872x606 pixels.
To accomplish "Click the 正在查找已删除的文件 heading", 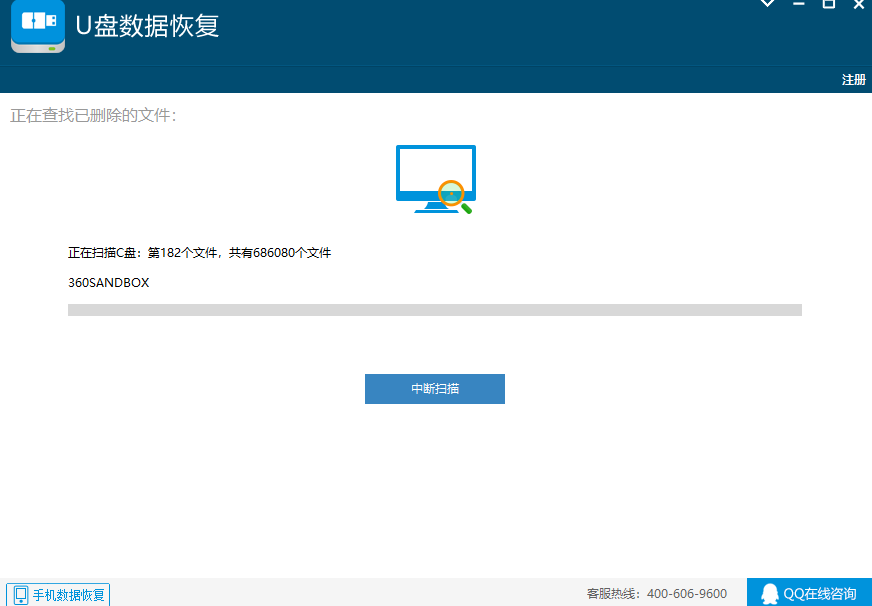I will tap(93, 116).
